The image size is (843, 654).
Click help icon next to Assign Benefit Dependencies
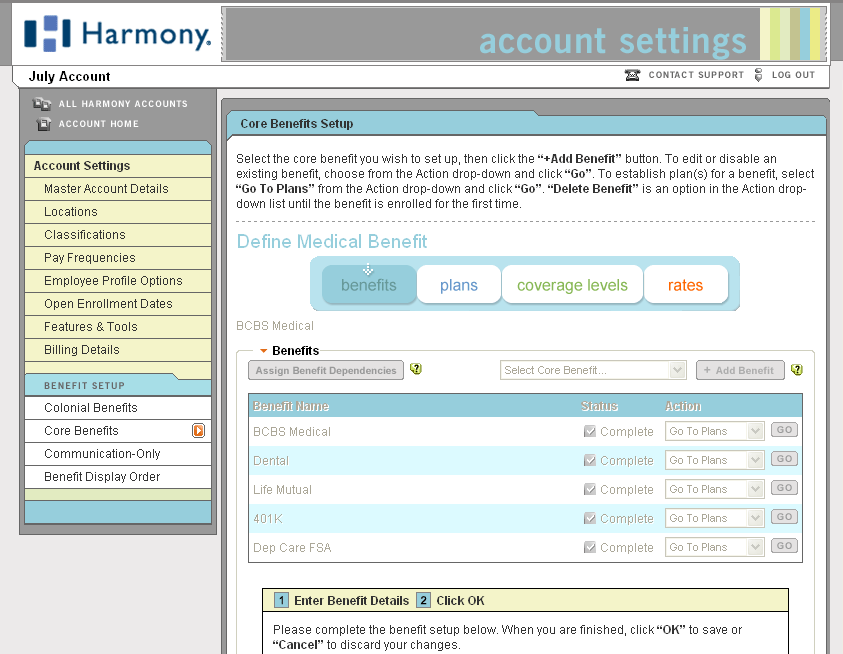tap(416, 369)
